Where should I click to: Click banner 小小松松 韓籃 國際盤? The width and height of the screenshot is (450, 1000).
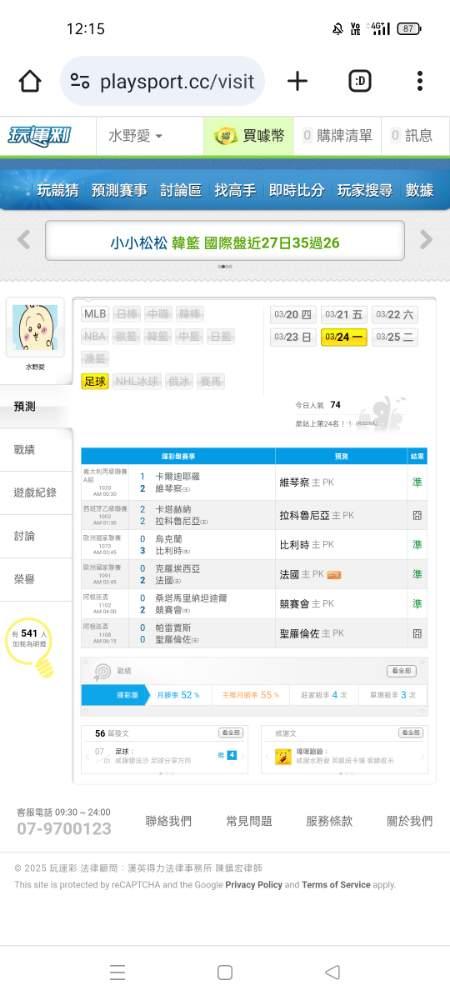tap(224, 241)
